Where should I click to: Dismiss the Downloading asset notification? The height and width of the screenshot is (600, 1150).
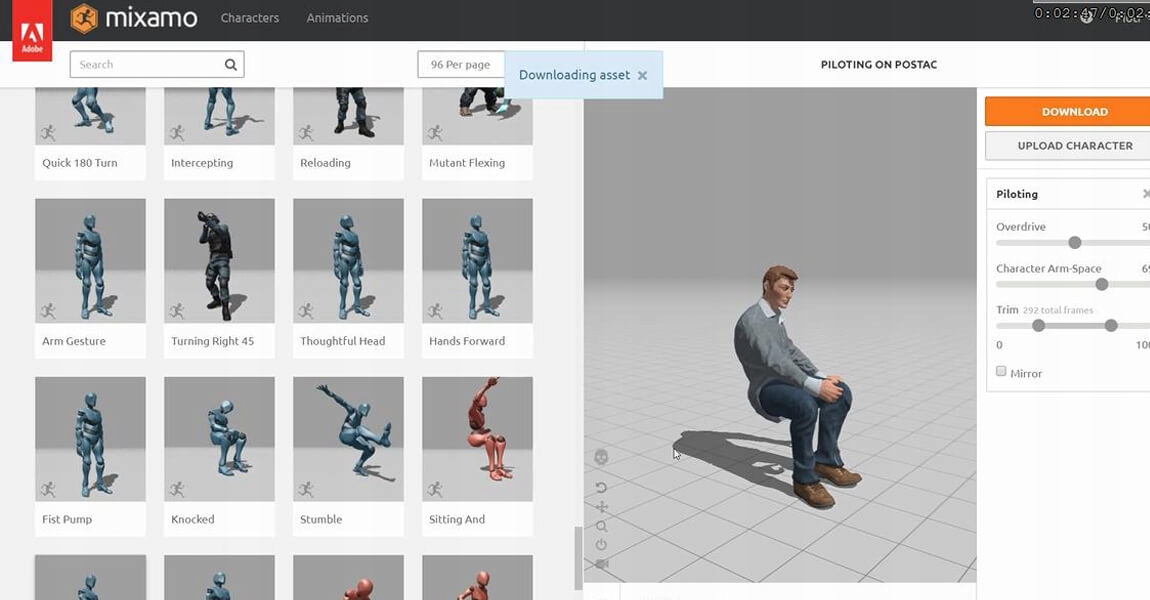coord(642,76)
